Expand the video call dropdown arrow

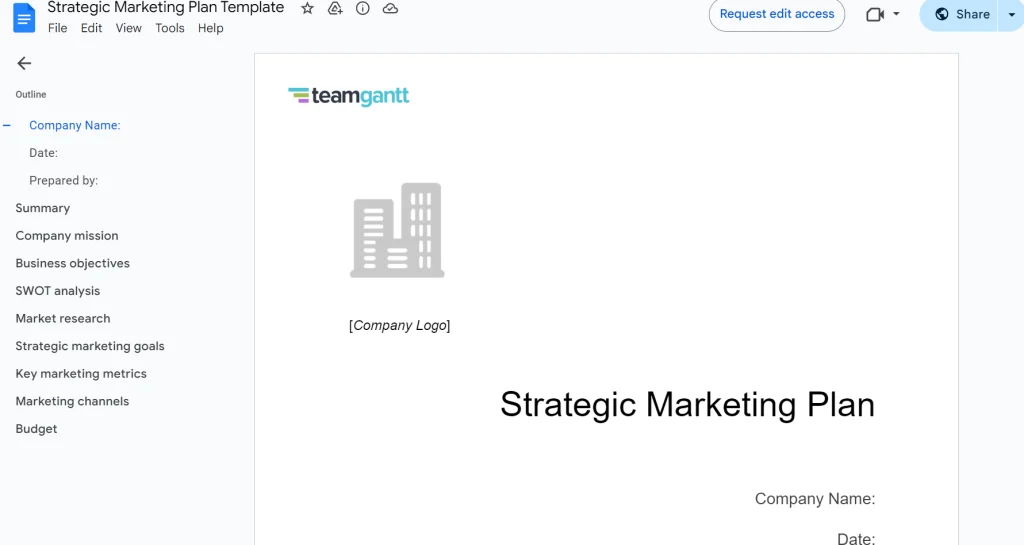pyautogui.click(x=896, y=14)
